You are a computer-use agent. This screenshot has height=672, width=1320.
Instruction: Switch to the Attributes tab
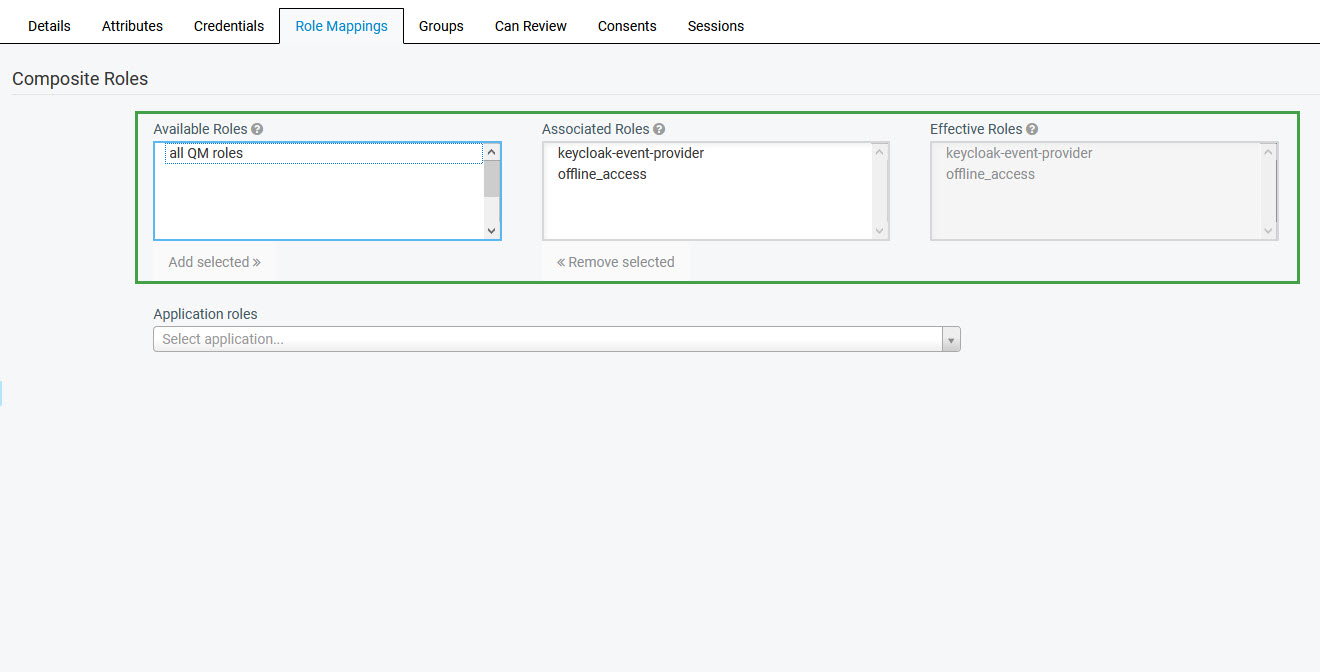point(132,26)
